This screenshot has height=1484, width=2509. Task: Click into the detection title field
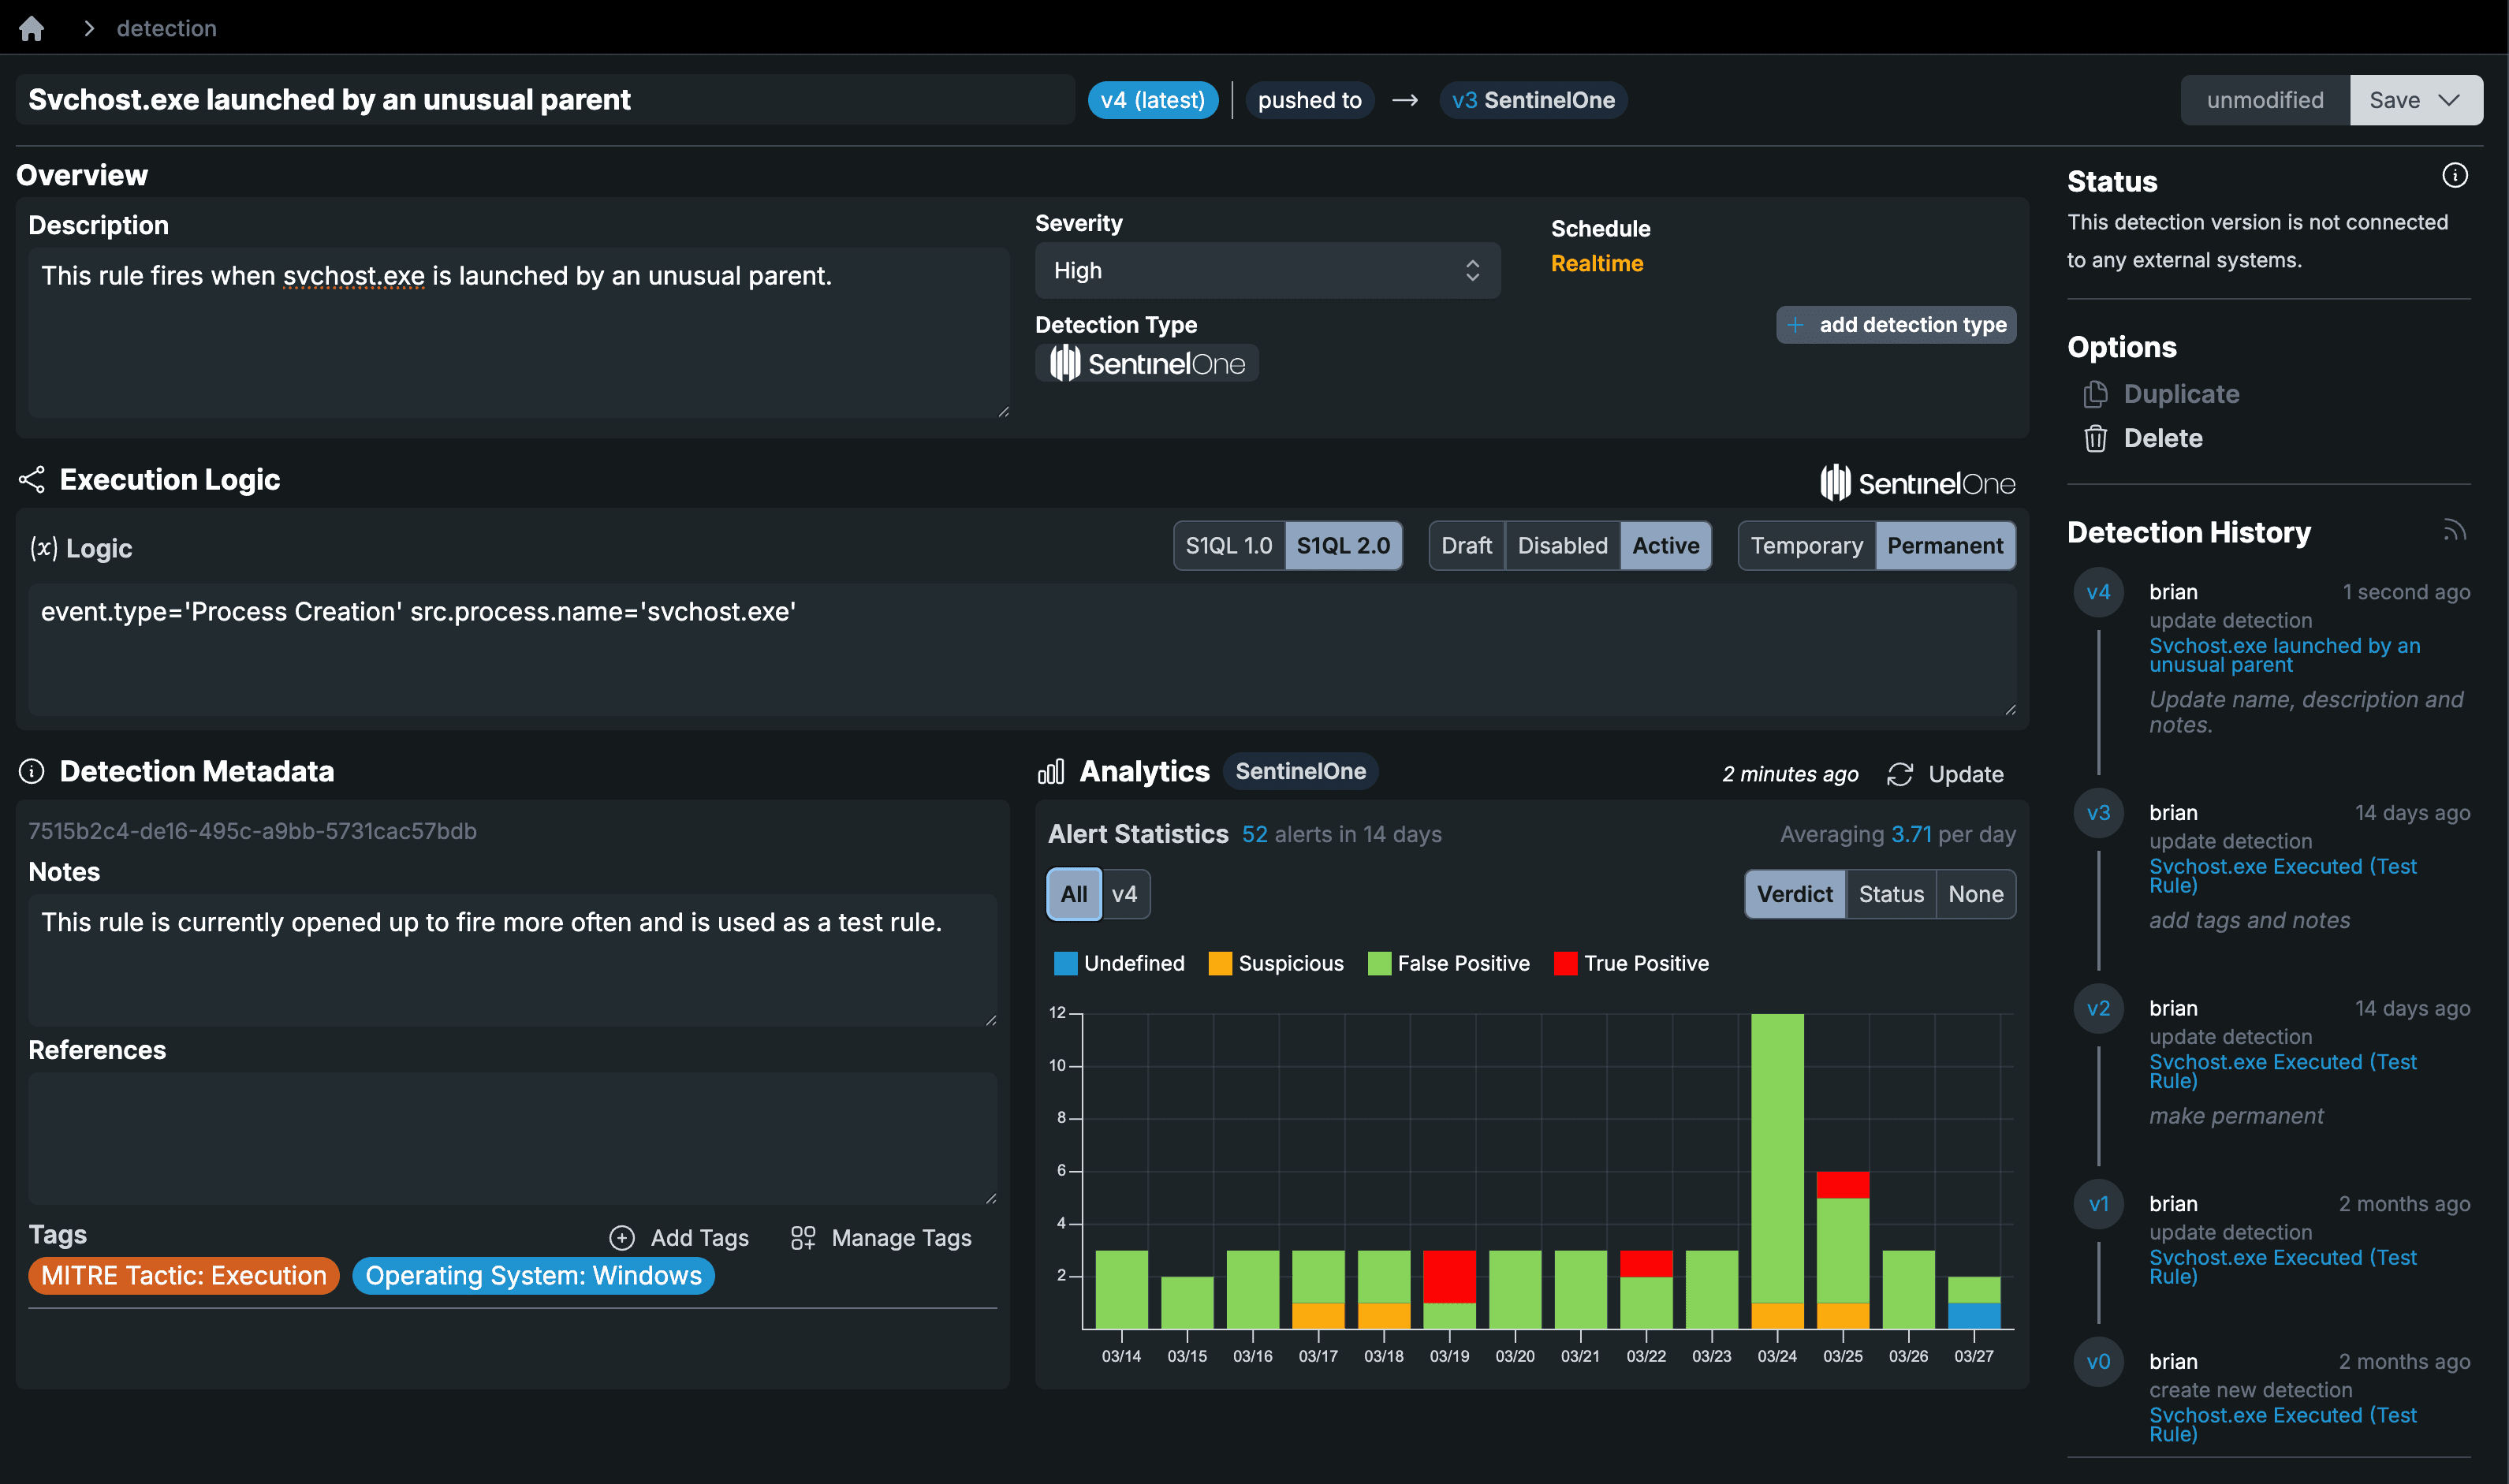pos(545,100)
